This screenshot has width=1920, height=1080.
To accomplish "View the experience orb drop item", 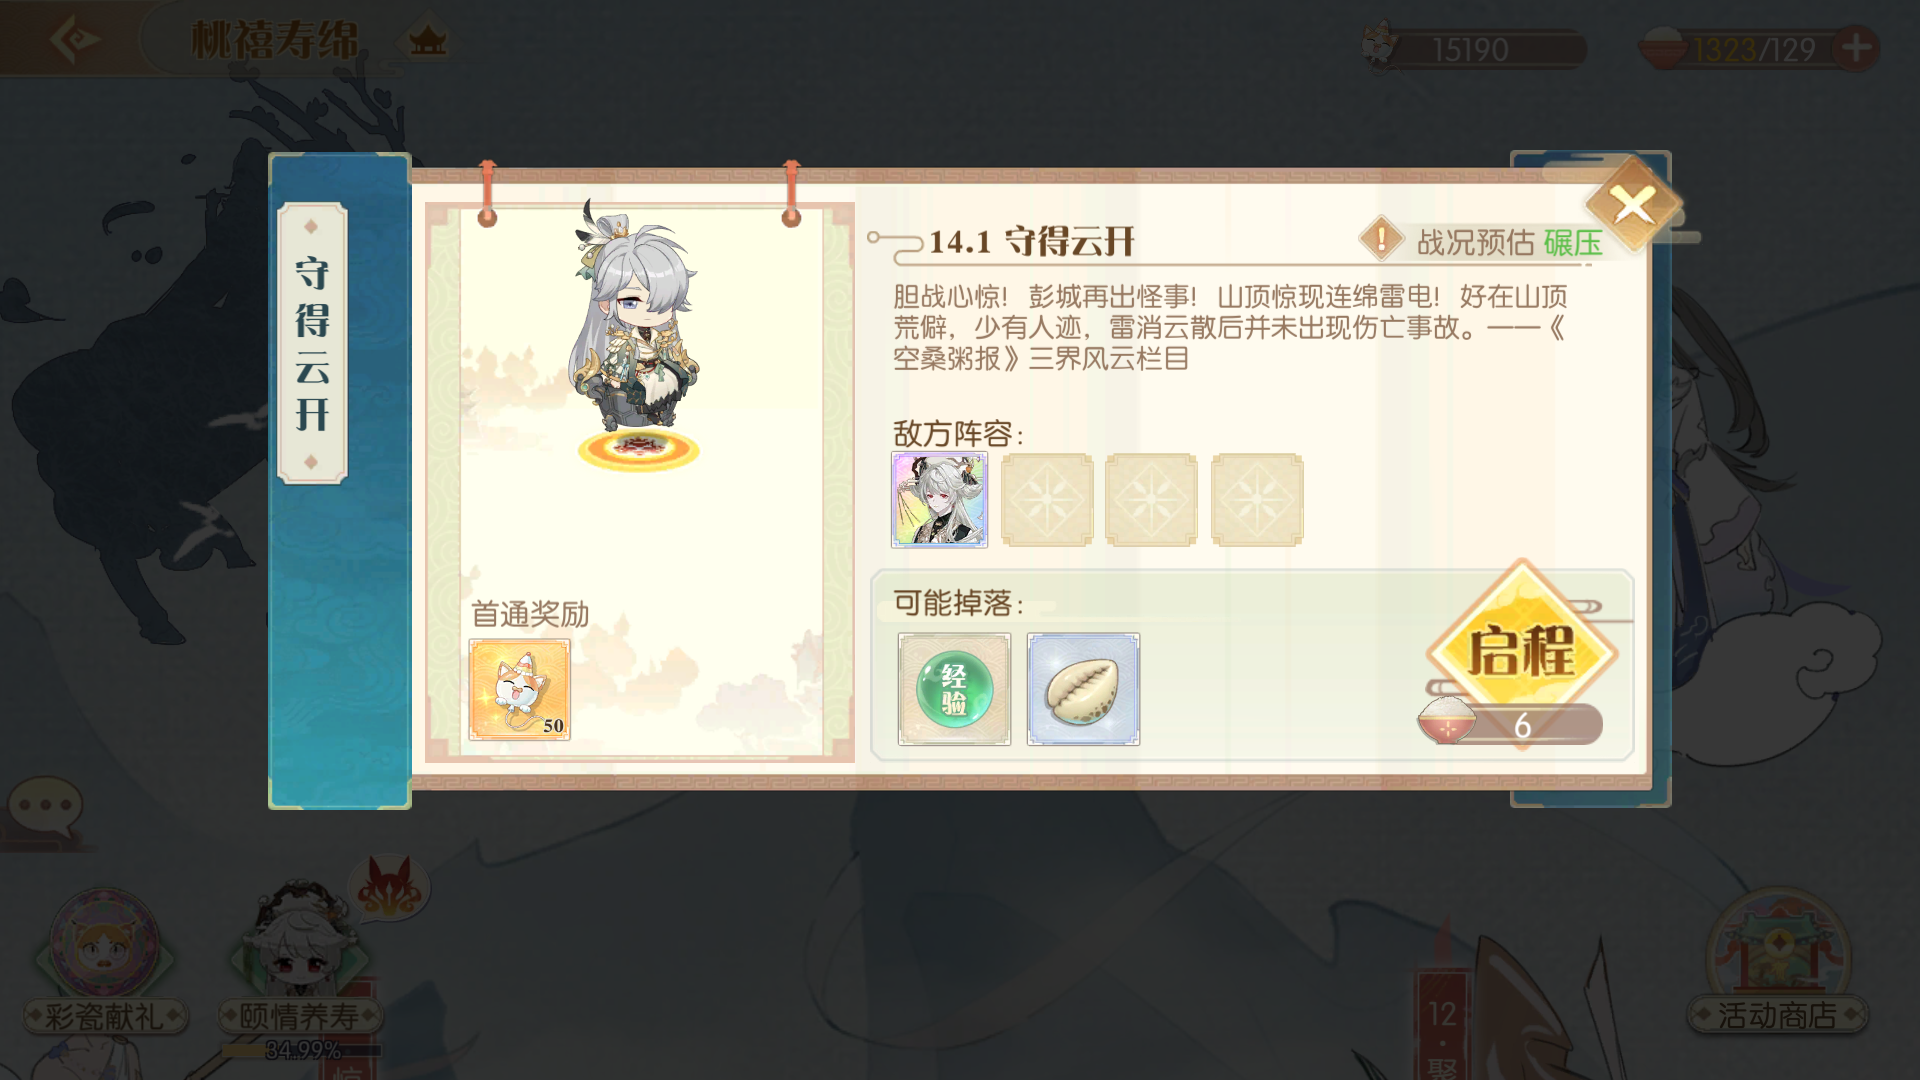I will tap(954, 689).
